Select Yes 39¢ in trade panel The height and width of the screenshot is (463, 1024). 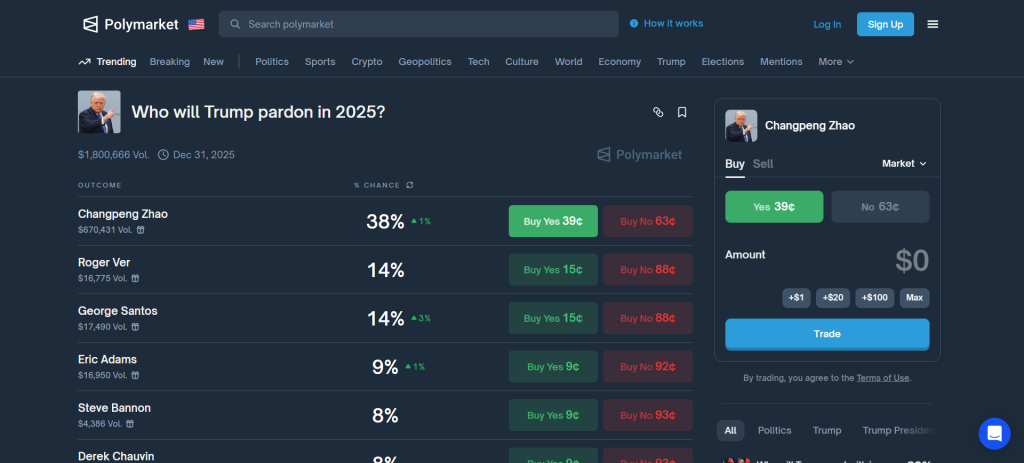[x=774, y=207]
